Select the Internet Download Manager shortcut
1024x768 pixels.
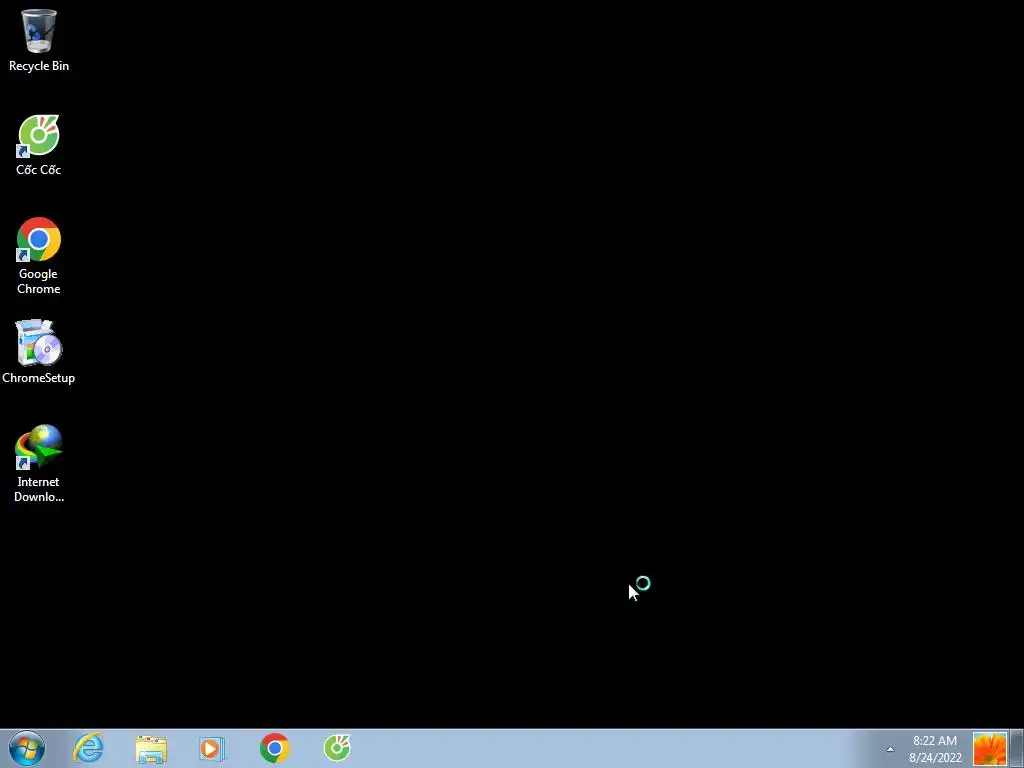coord(39,464)
